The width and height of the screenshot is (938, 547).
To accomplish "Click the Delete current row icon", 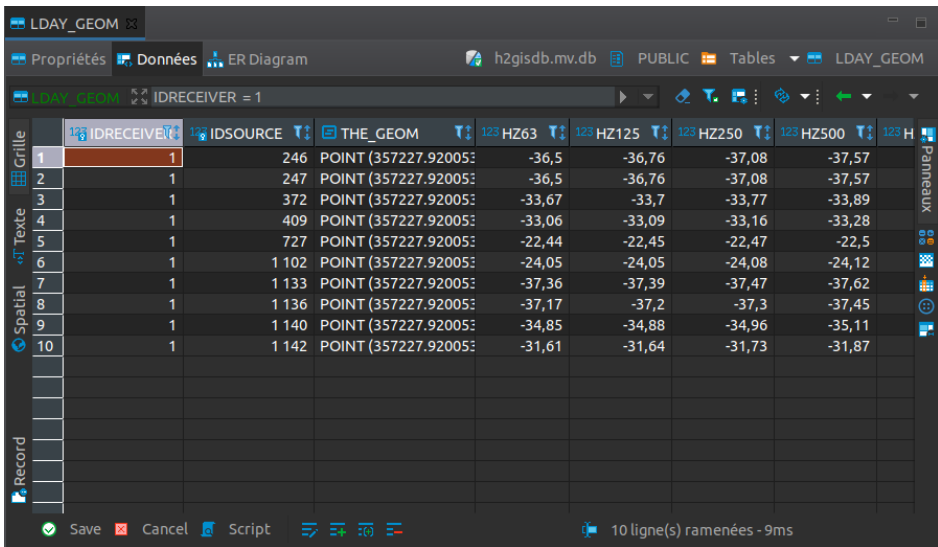I will point(394,530).
